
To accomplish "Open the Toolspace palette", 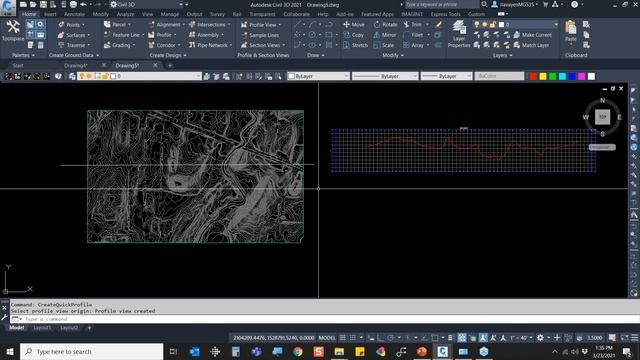I will point(13,31).
